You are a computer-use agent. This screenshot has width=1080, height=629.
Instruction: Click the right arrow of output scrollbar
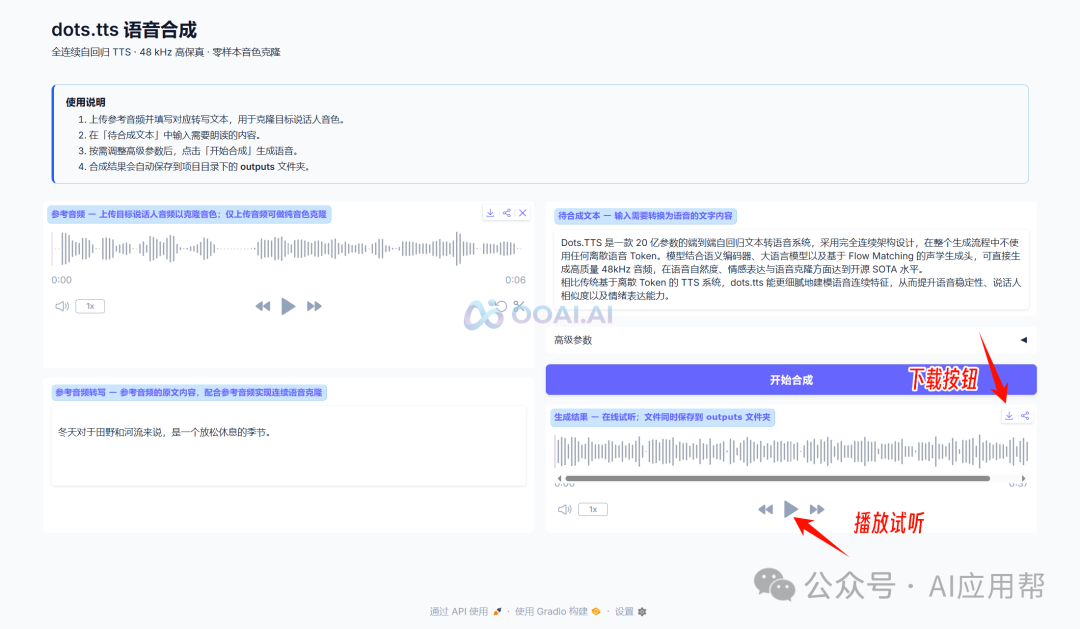coord(1024,478)
